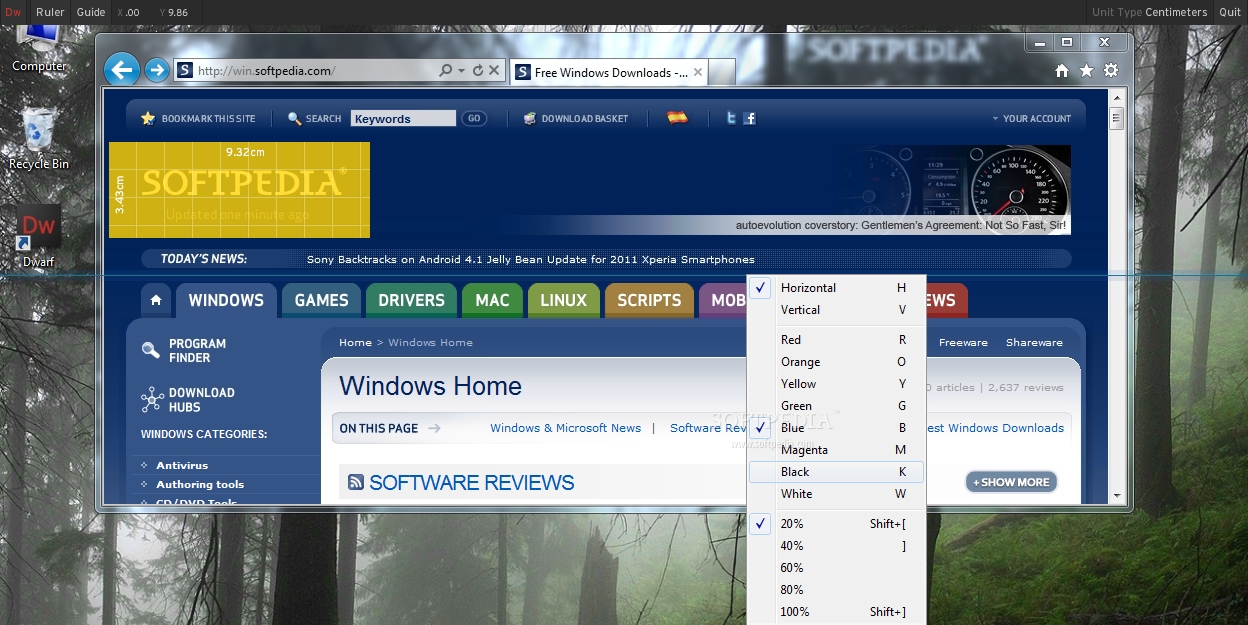Jump to Windows & Microsoft News
The width and height of the screenshot is (1248, 625).
[565, 428]
